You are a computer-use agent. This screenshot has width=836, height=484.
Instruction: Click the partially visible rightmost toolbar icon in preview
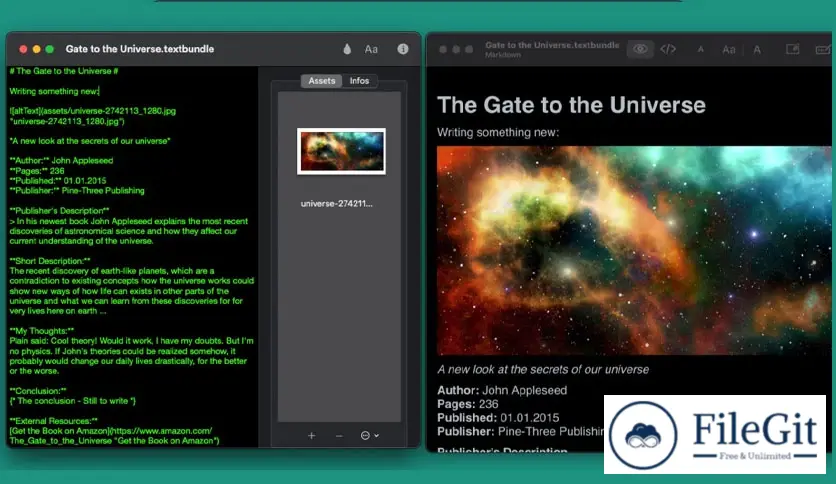[x=824, y=50]
